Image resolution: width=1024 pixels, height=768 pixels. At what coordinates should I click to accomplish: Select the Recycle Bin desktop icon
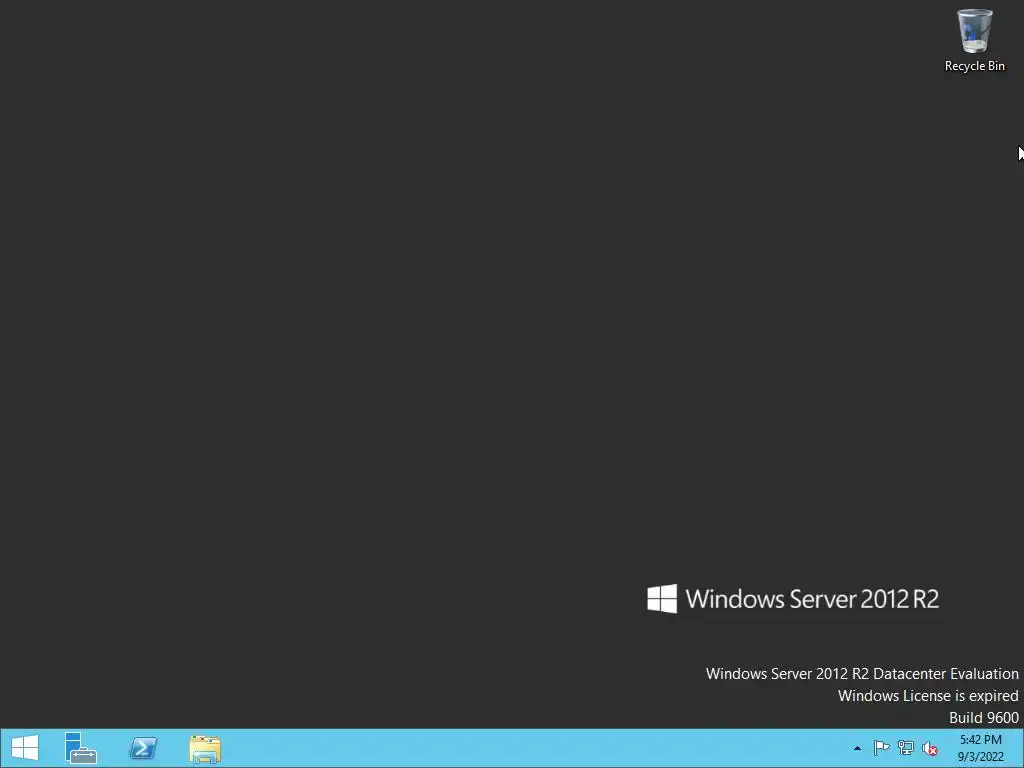coord(974,40)
